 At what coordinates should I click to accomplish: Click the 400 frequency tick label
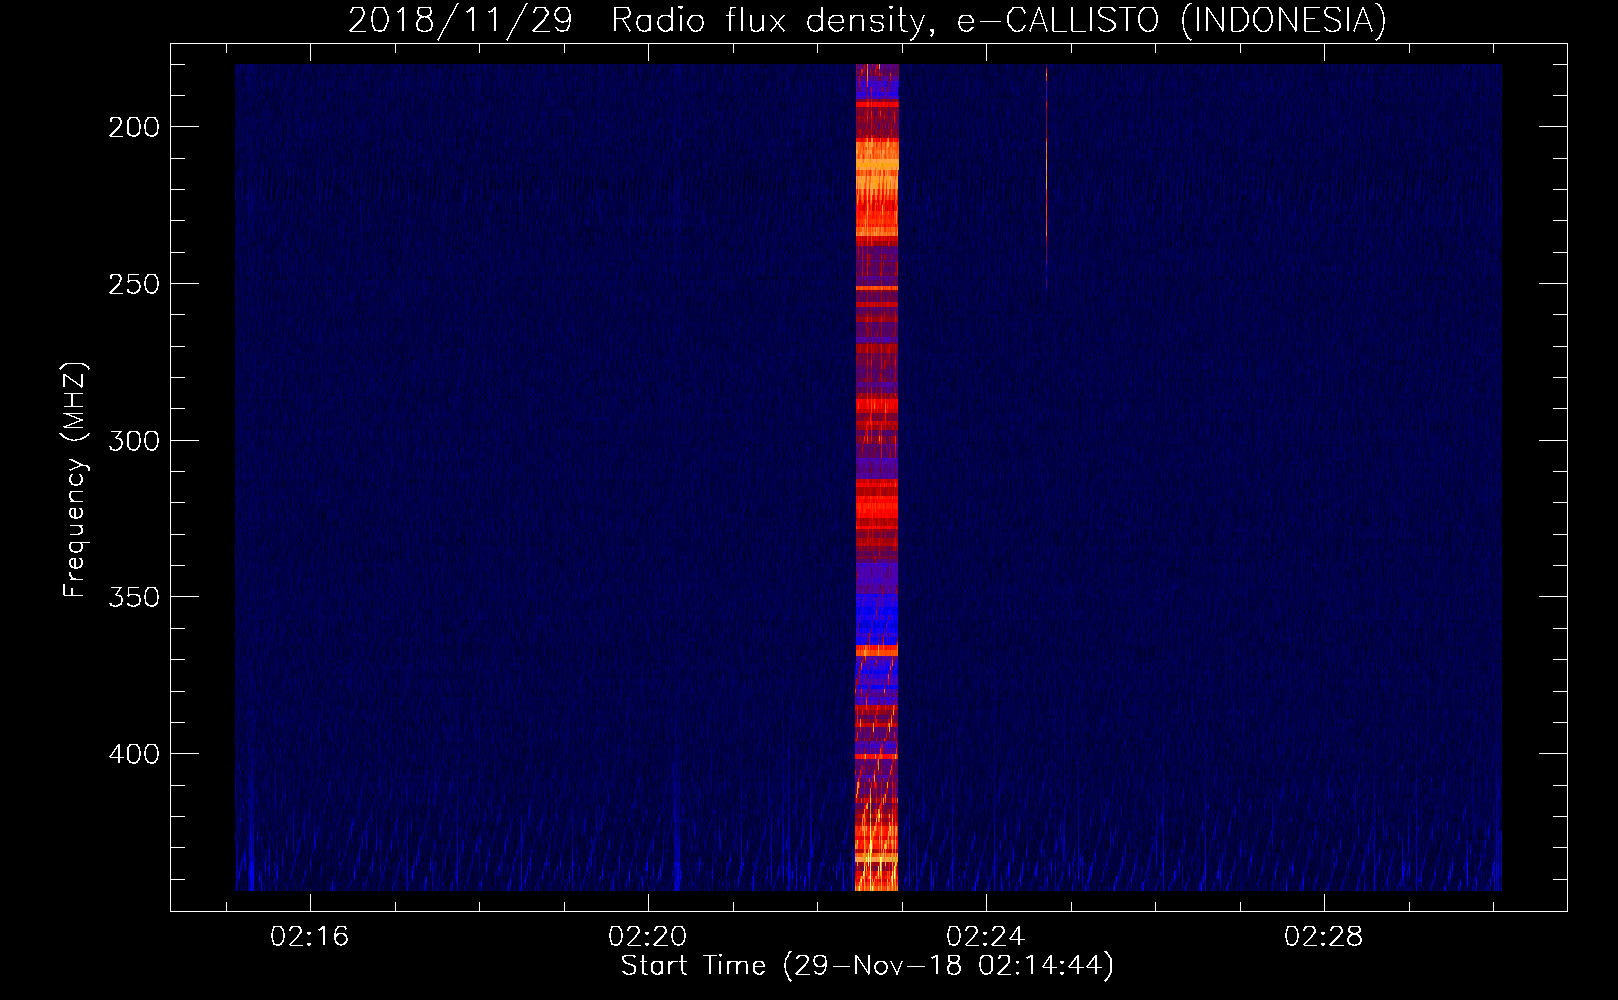[x=134, y=754]
